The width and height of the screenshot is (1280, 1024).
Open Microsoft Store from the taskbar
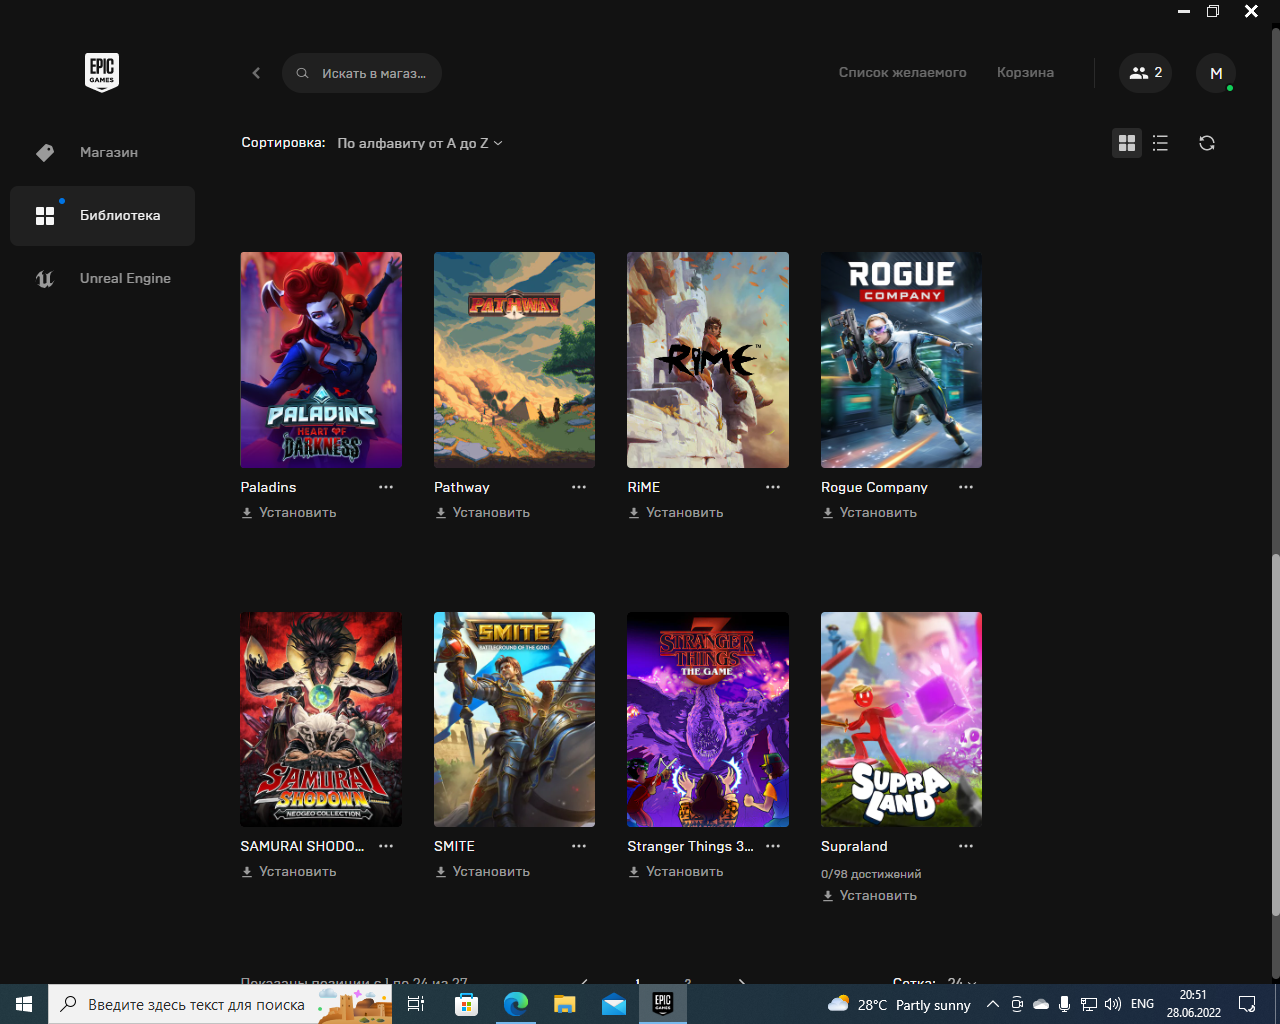[466, 1004]
